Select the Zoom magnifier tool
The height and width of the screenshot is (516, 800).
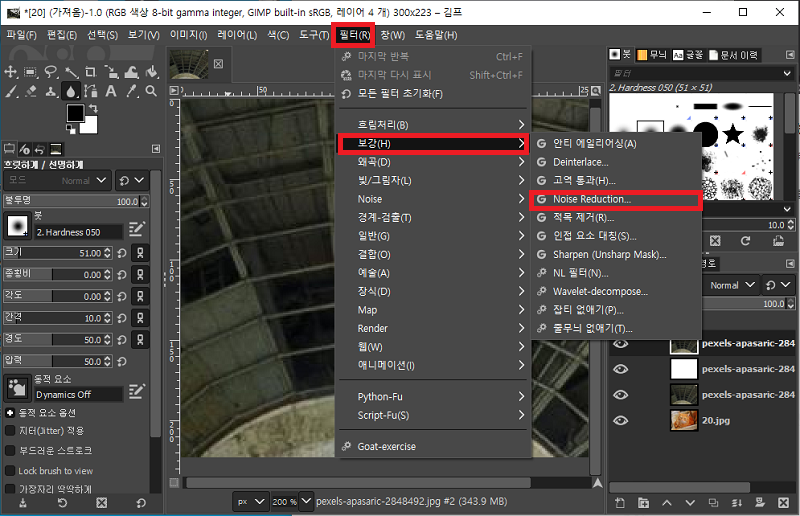(x=152, y=91)
